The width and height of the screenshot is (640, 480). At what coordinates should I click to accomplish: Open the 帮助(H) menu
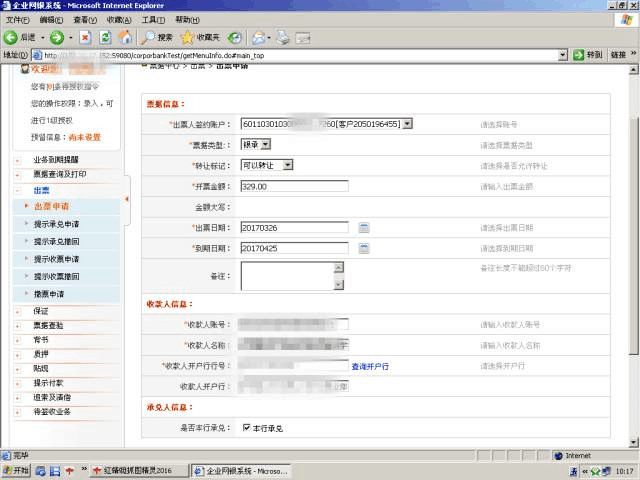[187, 20]
